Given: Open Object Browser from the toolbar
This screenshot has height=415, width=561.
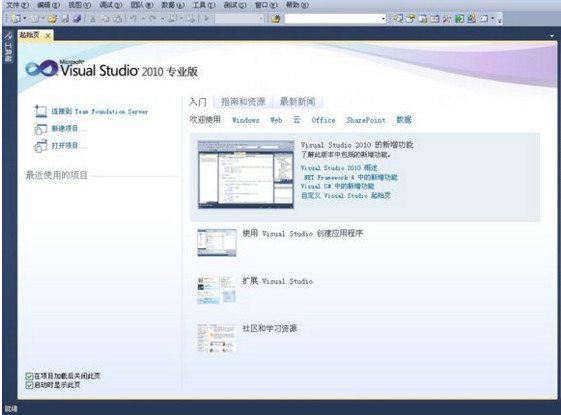Looking at the screenshot, I should coord(435,18).
